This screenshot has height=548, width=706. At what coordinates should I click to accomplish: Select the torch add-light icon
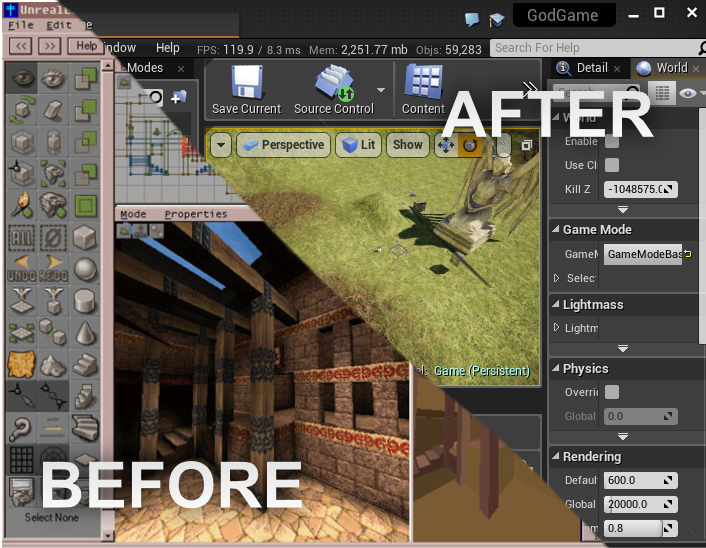coord(22,205)
